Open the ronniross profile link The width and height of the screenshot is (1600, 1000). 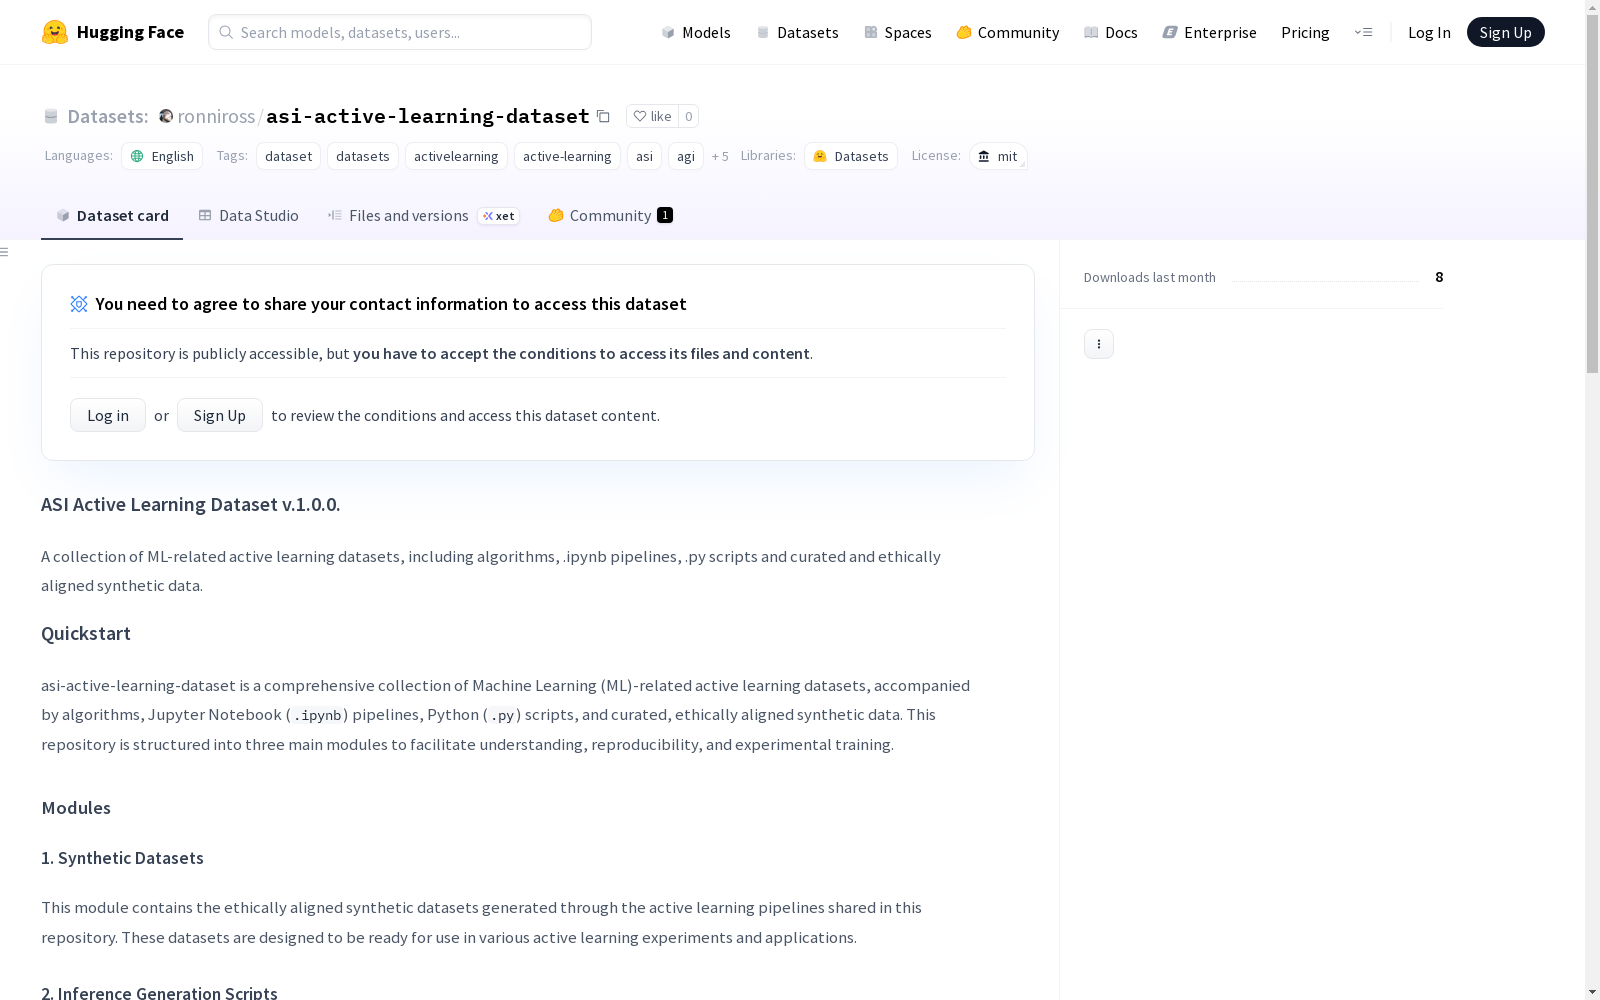pyautogui.click(x=216, y=116)
